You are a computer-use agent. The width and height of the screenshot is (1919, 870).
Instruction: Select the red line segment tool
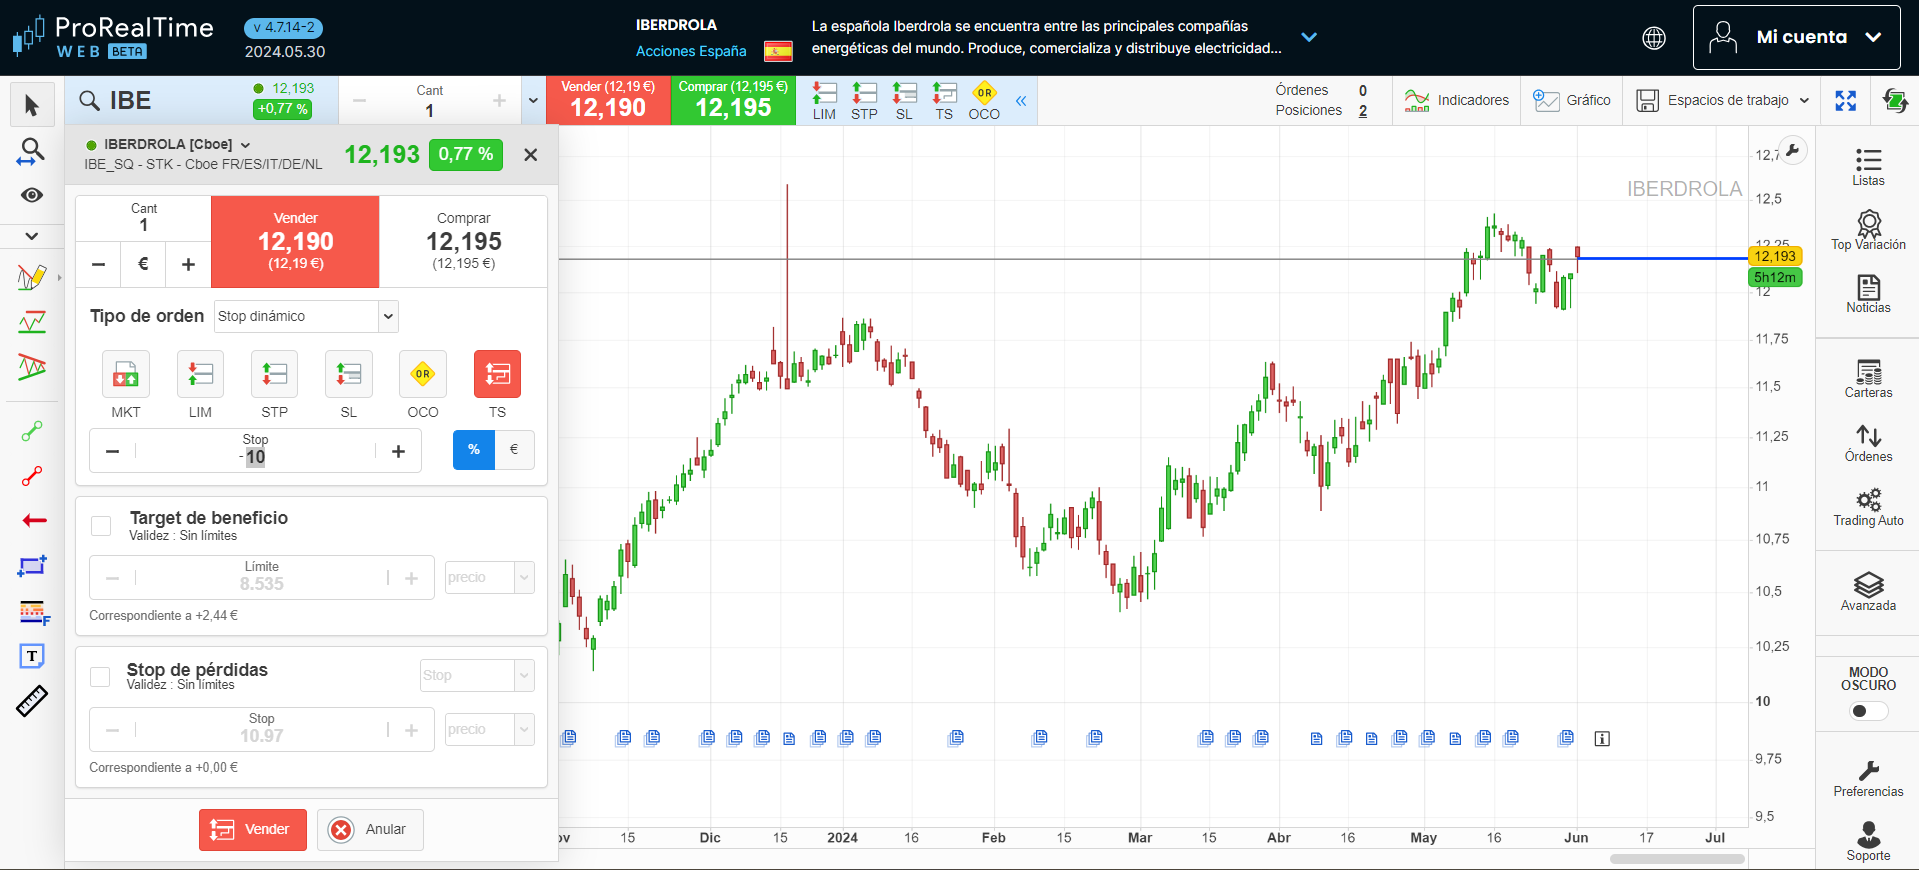32,476
